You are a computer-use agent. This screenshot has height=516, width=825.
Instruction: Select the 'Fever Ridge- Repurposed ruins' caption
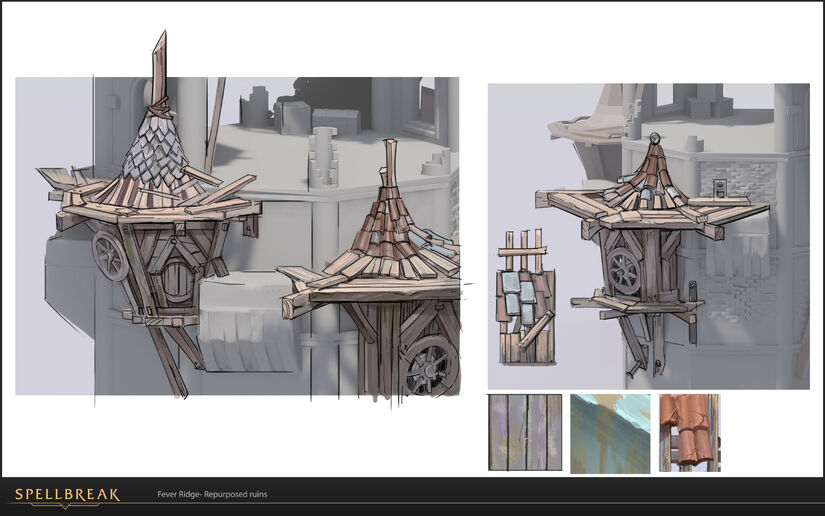(212, 494)
